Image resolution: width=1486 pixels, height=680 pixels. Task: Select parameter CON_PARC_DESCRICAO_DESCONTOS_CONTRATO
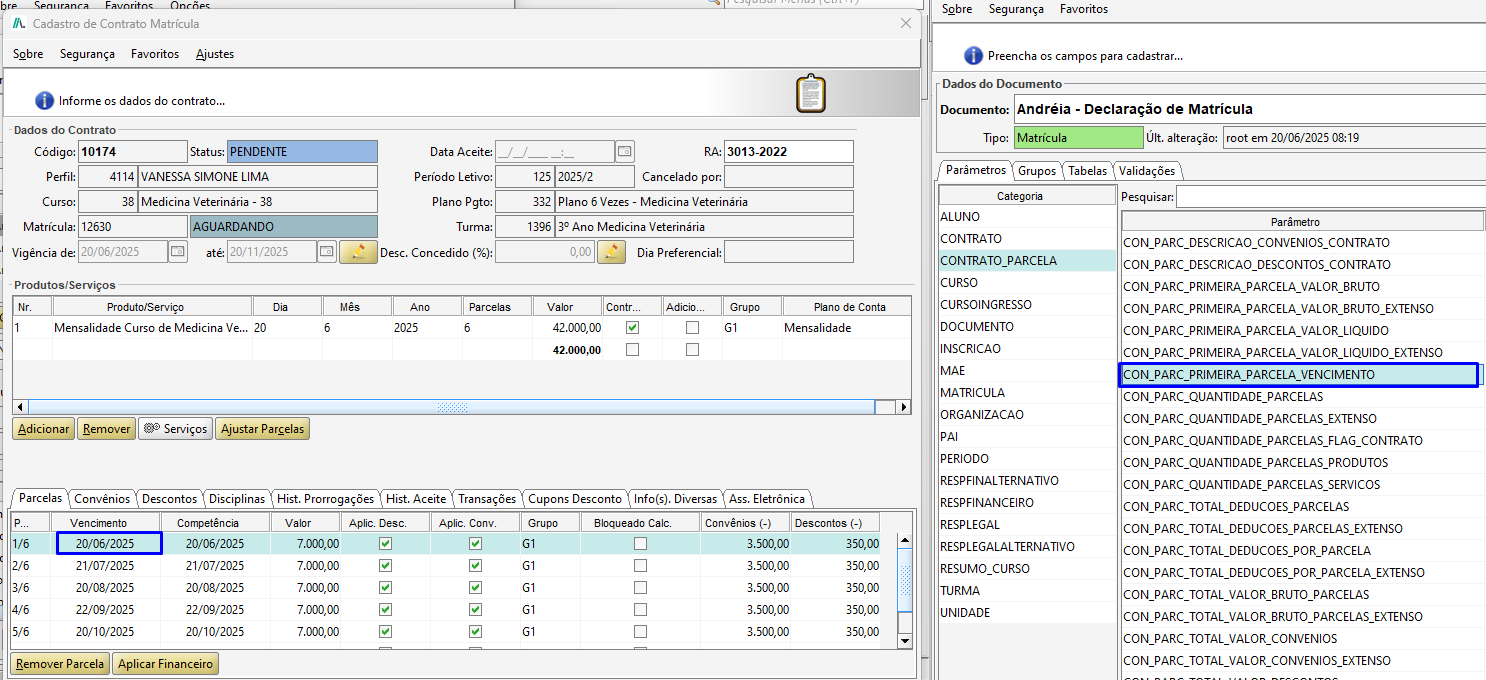pyautogui.click(x=1301, y=265)
